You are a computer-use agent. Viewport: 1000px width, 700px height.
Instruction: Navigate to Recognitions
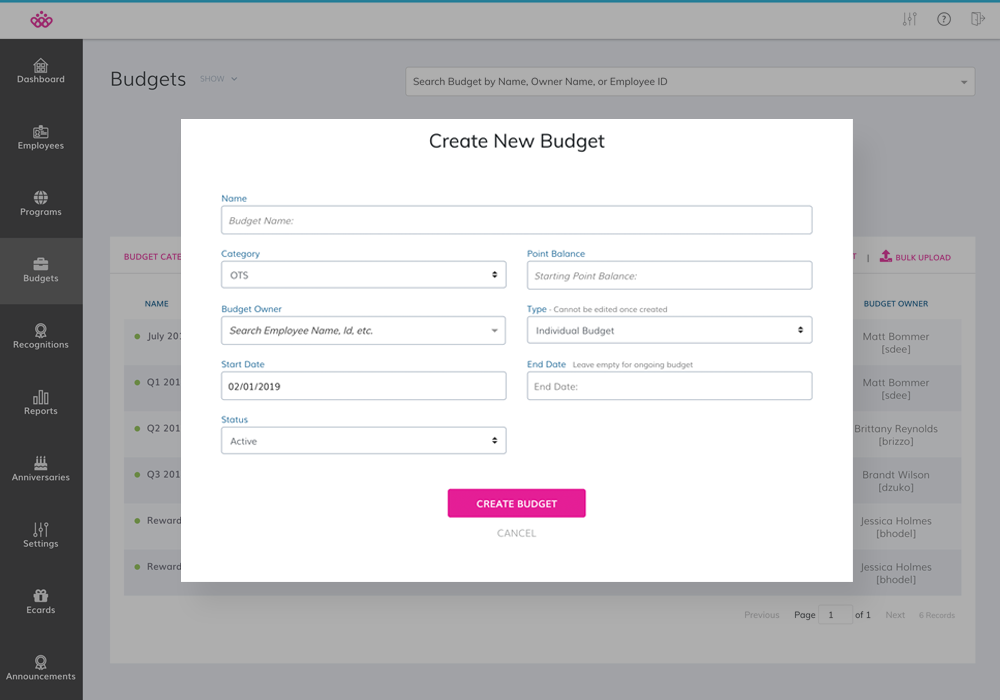click(41, 338)
